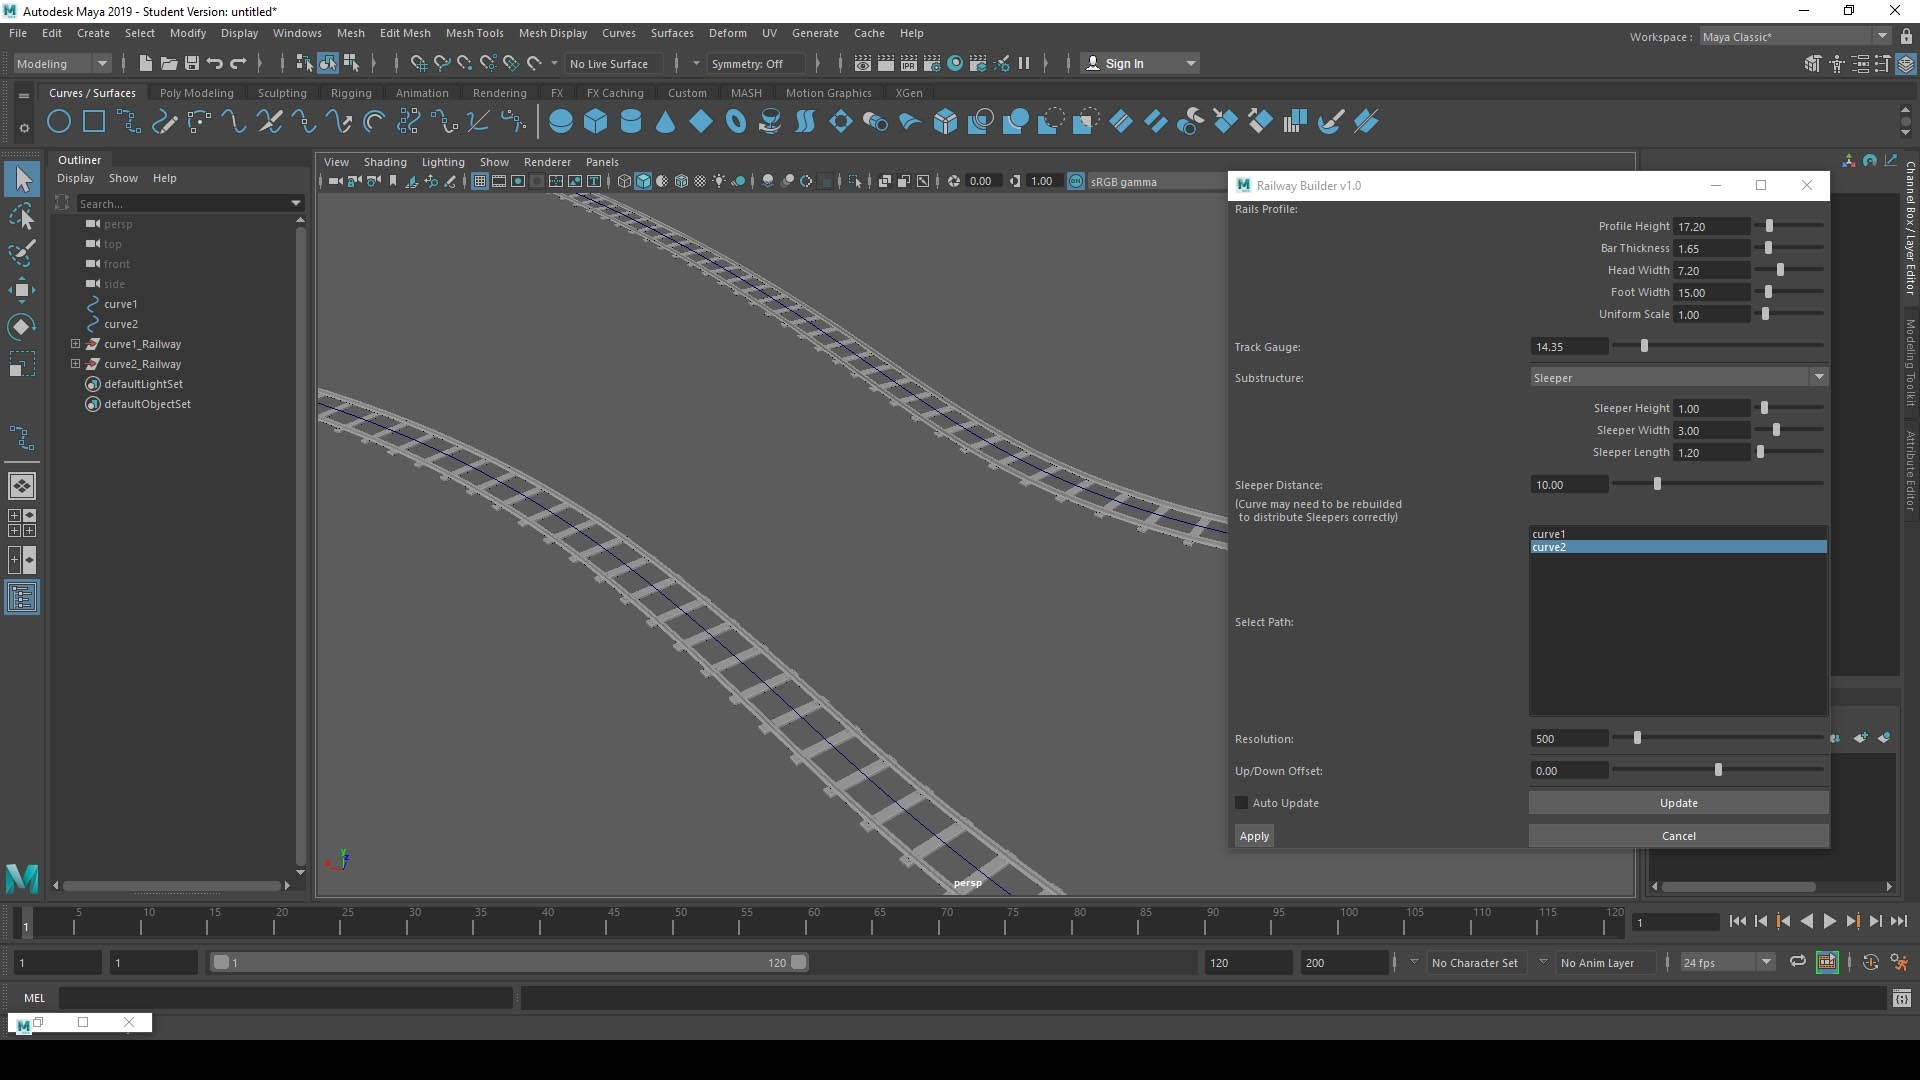
Task: Open the Mesh Tools menu
Action: tap(475, 33)
